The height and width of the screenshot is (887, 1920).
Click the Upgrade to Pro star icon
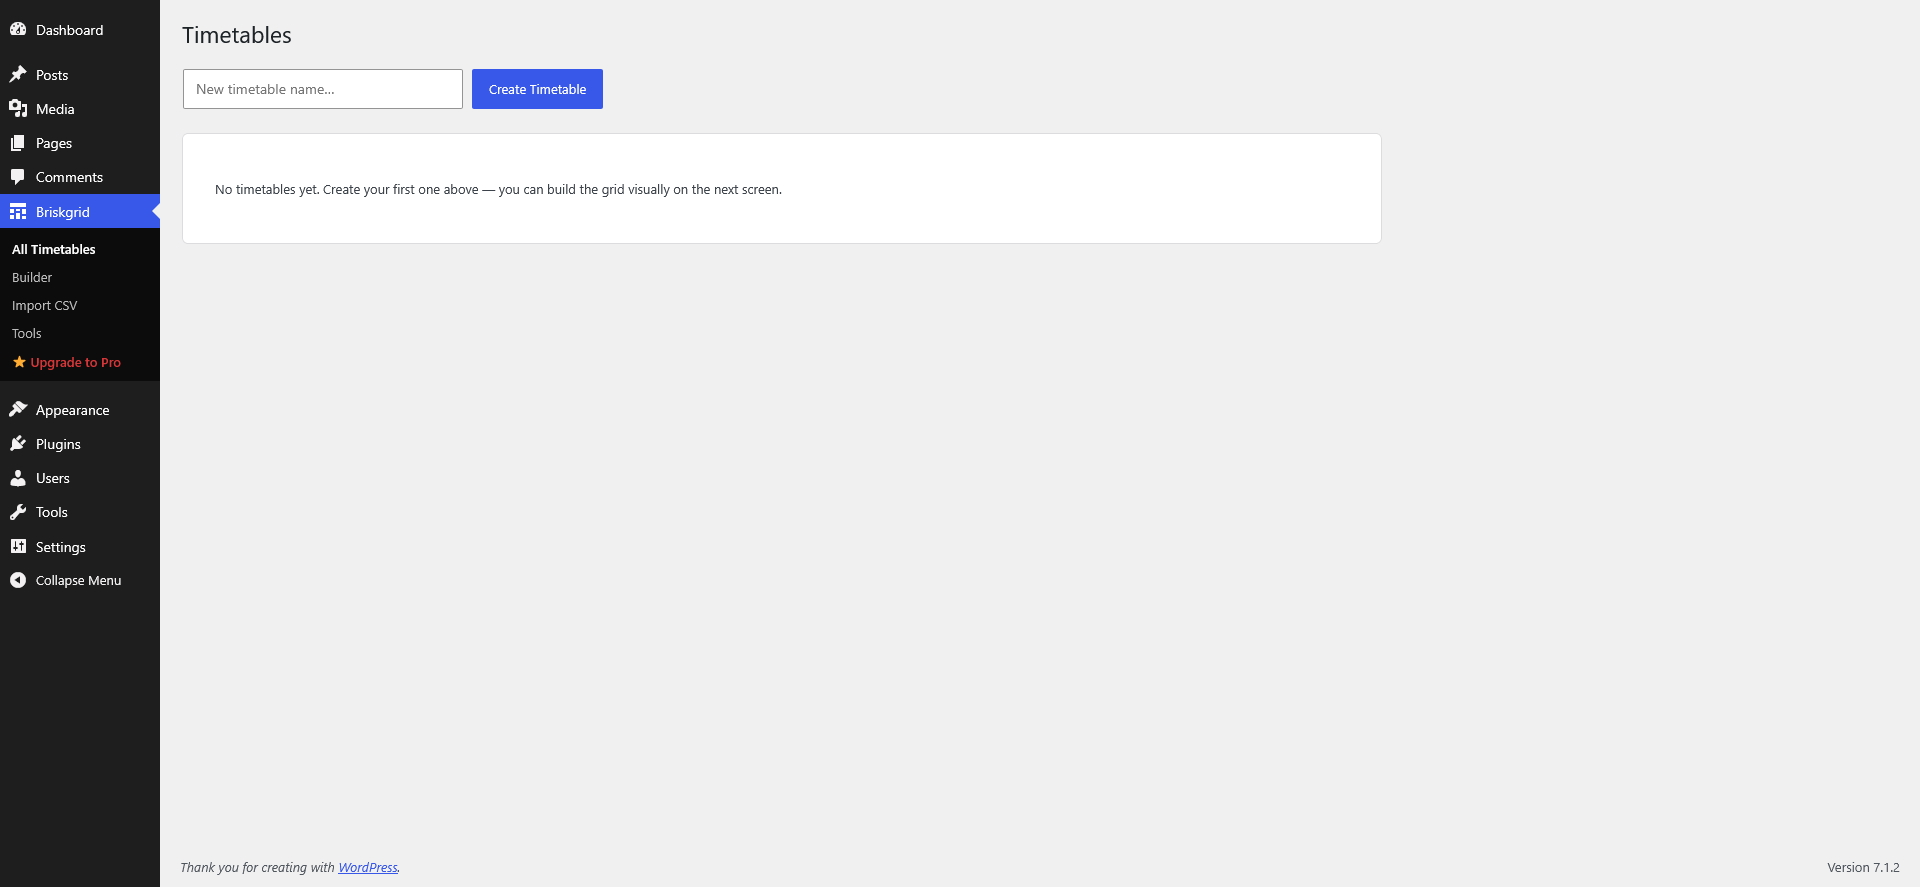coord(19,362)
